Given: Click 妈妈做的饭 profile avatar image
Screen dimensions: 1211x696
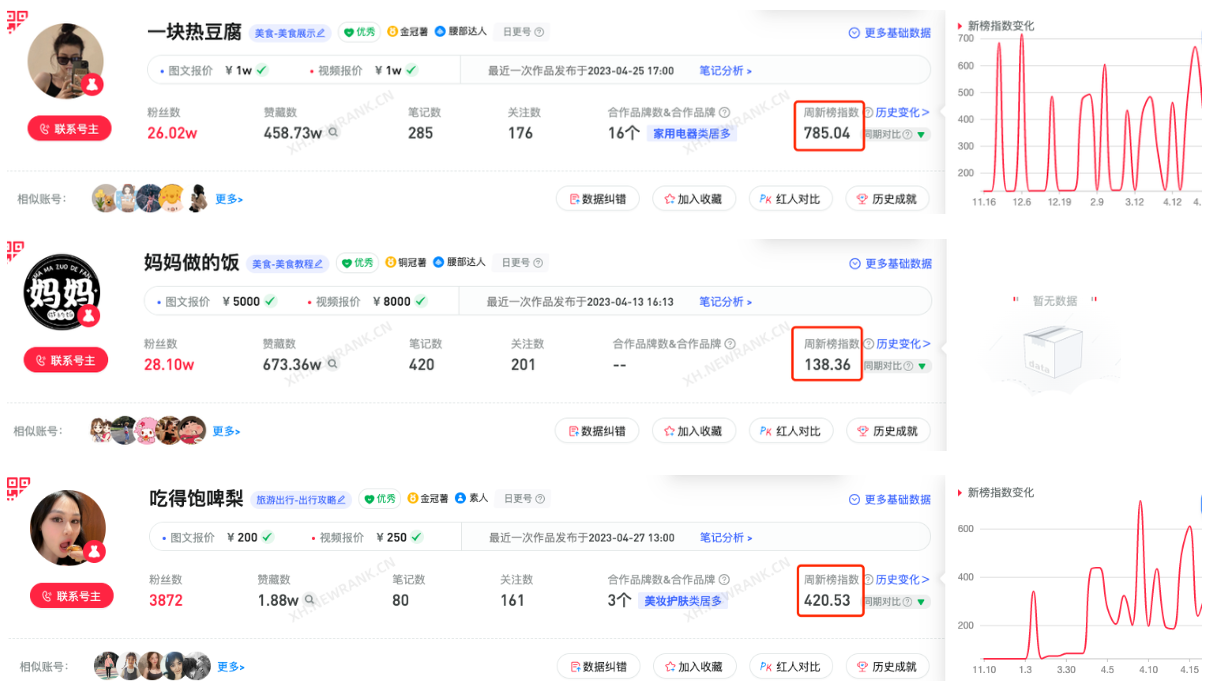Looking at the screenshot, I should click(63, 292).
